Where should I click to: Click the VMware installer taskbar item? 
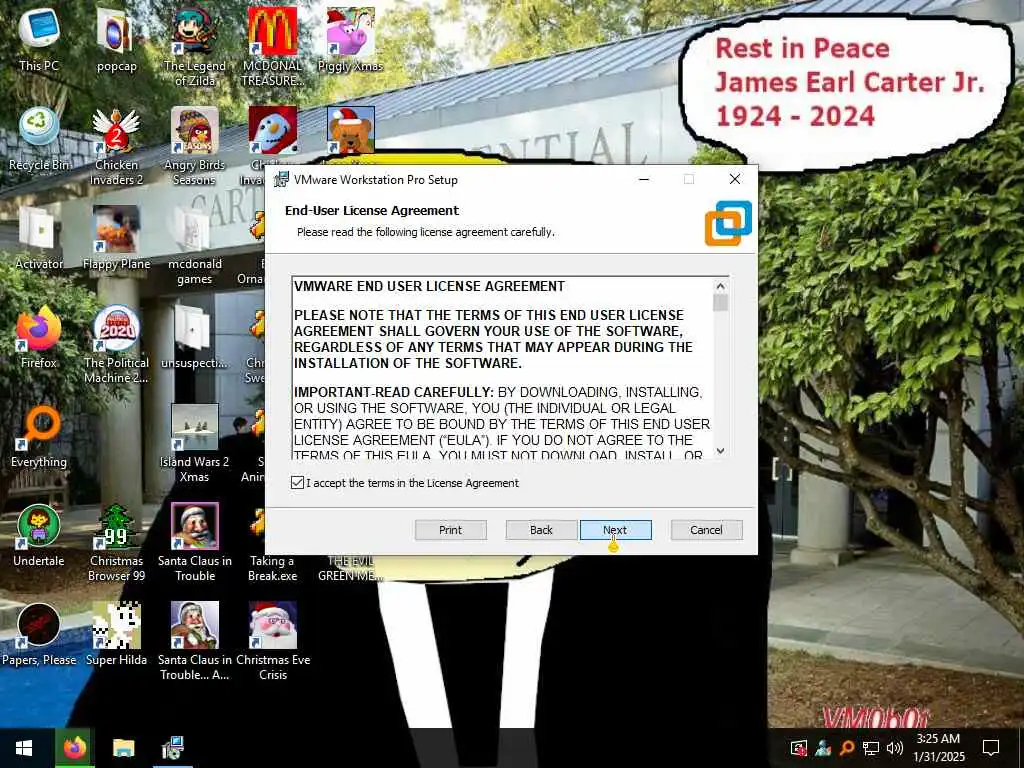172,748
